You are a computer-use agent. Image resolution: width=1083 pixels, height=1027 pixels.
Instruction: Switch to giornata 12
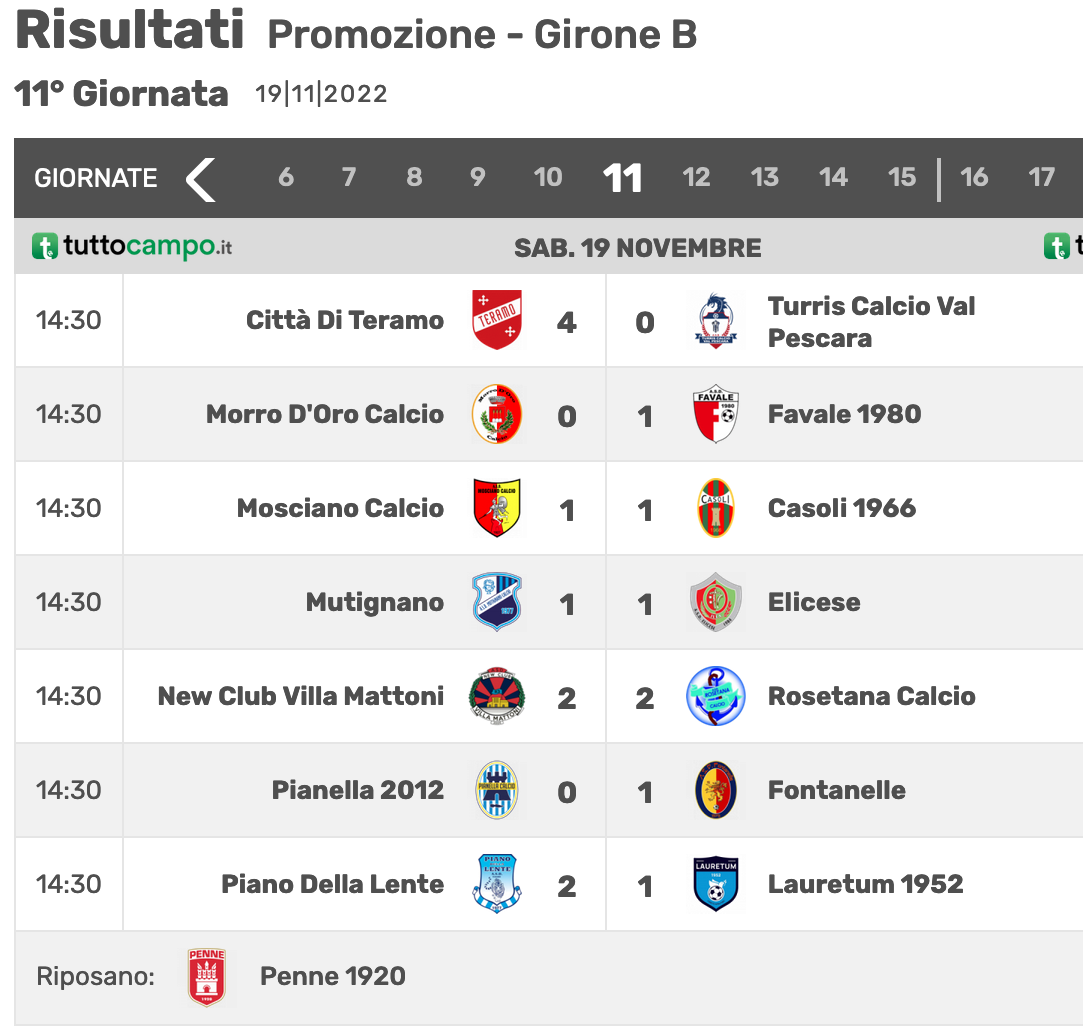696,177
